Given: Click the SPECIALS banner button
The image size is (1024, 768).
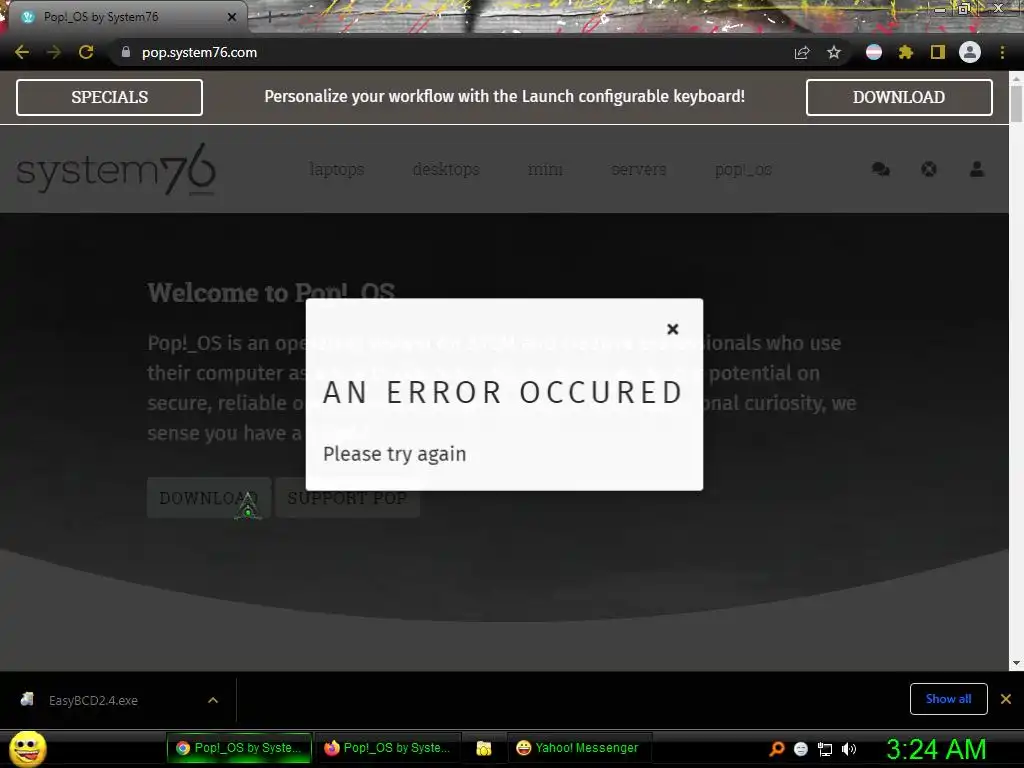Looking at the screenshot, I should point(110,97).
